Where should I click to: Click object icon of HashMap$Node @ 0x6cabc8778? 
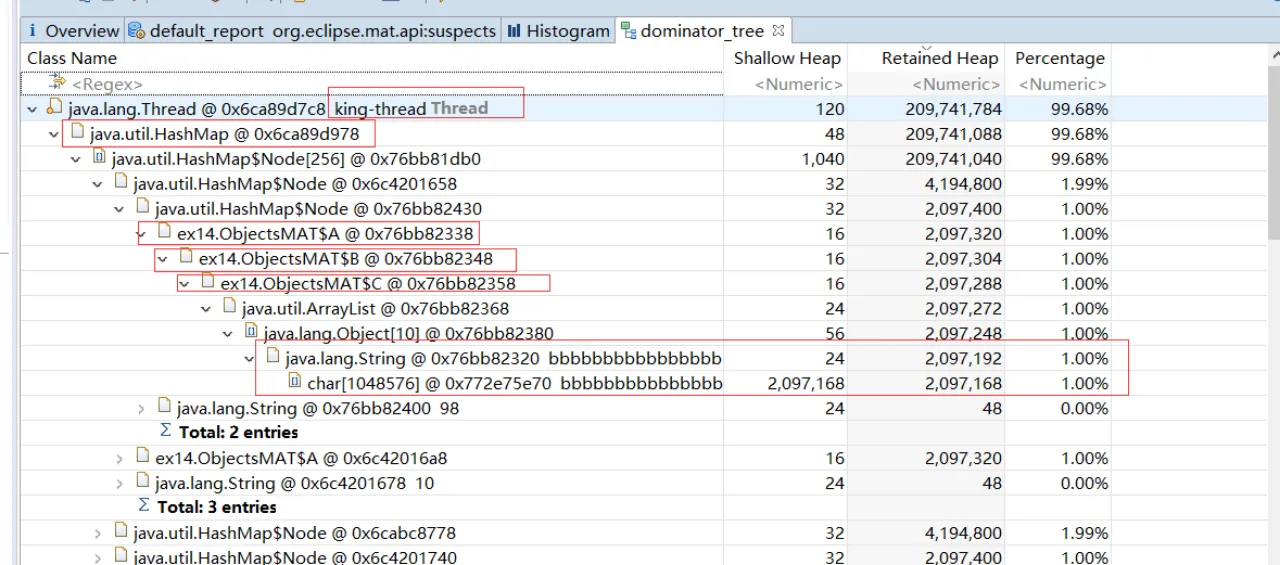[121, 533]
